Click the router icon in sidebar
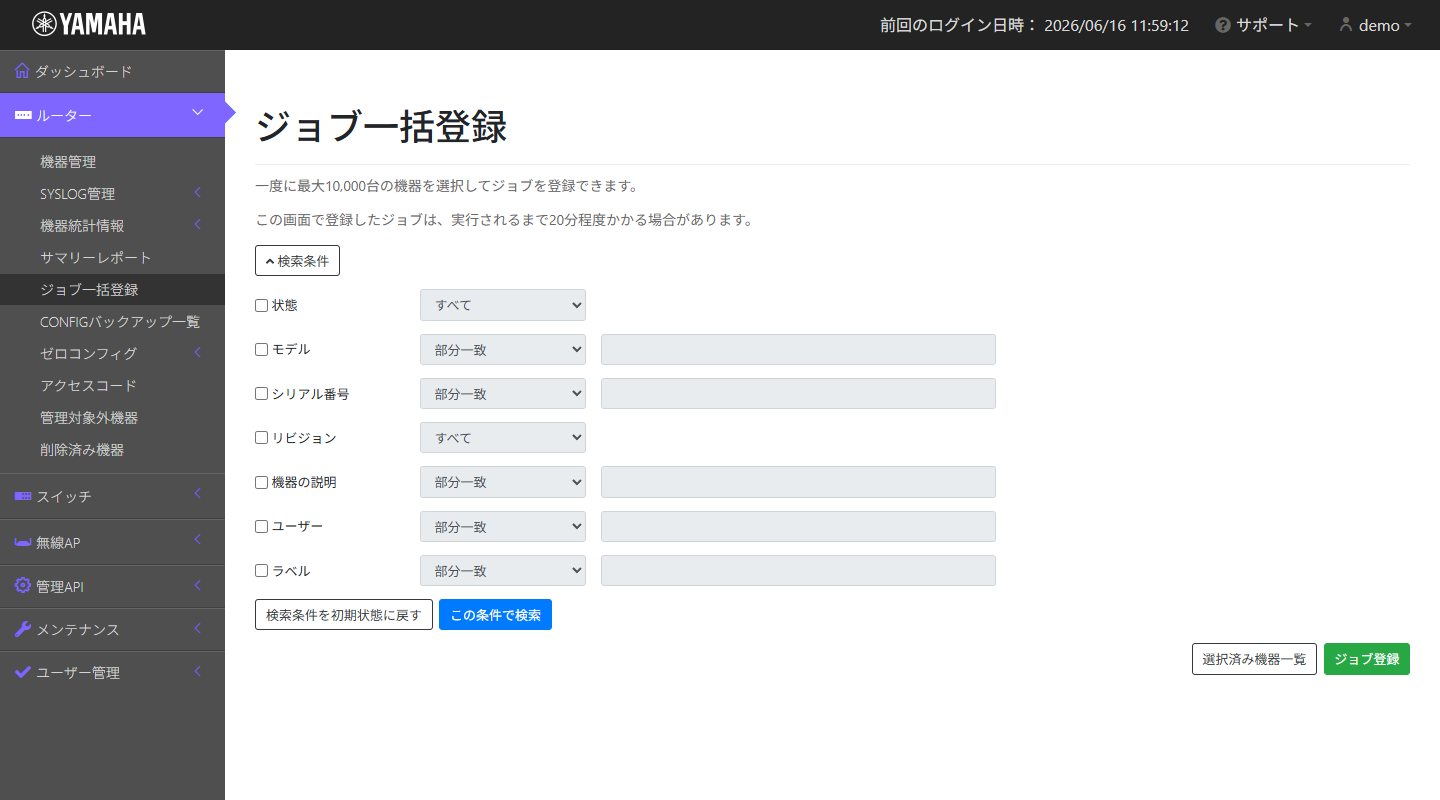1440x800 pixels. [23, 116]
